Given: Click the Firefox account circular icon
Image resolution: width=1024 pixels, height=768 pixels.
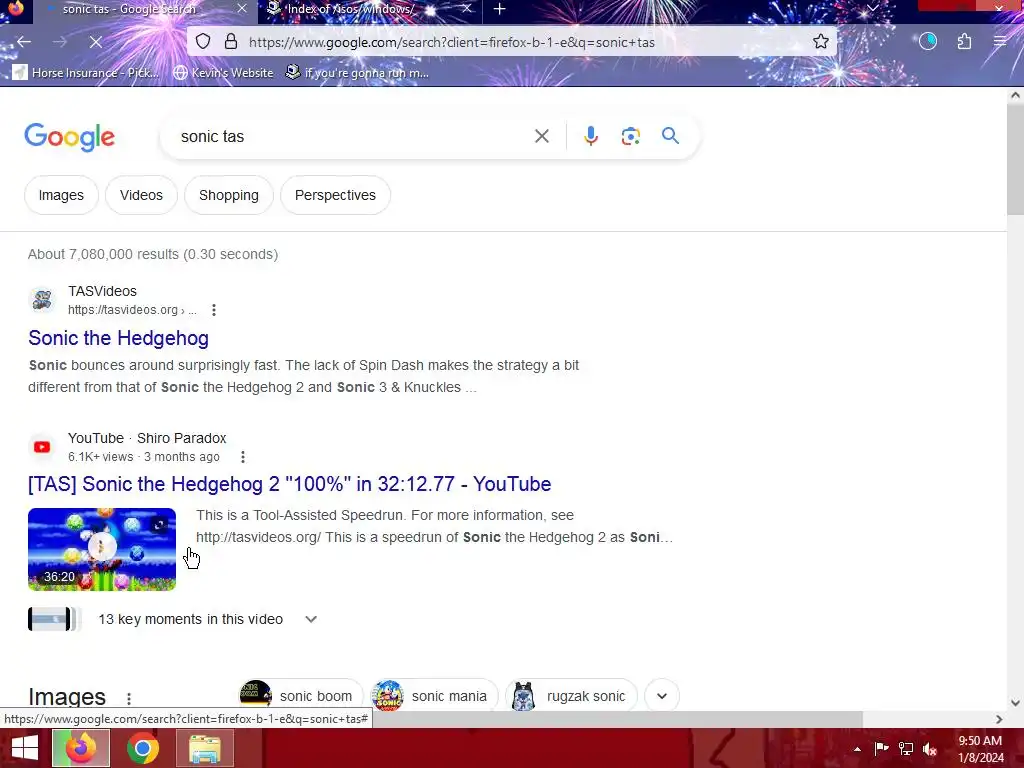Looking at the screenshot, I should click(x=928, y=42).
